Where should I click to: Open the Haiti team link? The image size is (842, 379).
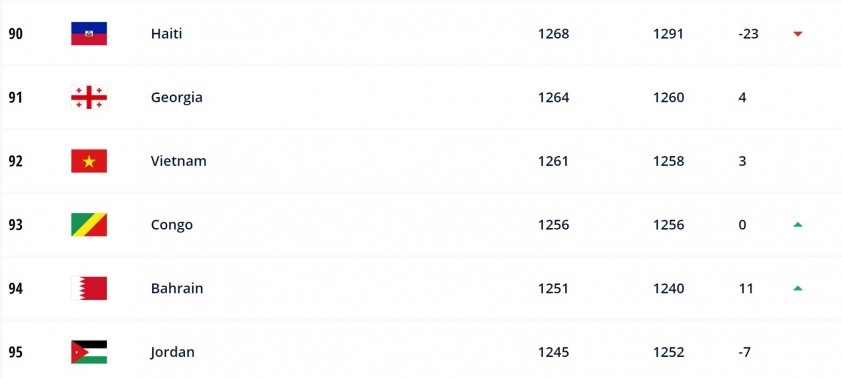point(166,34)
